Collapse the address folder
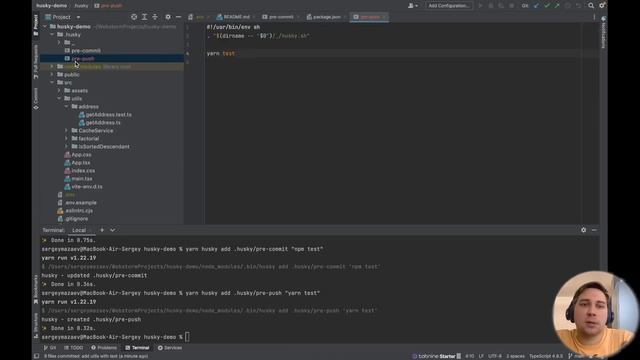The image size is (640, 360). (66, 107)
